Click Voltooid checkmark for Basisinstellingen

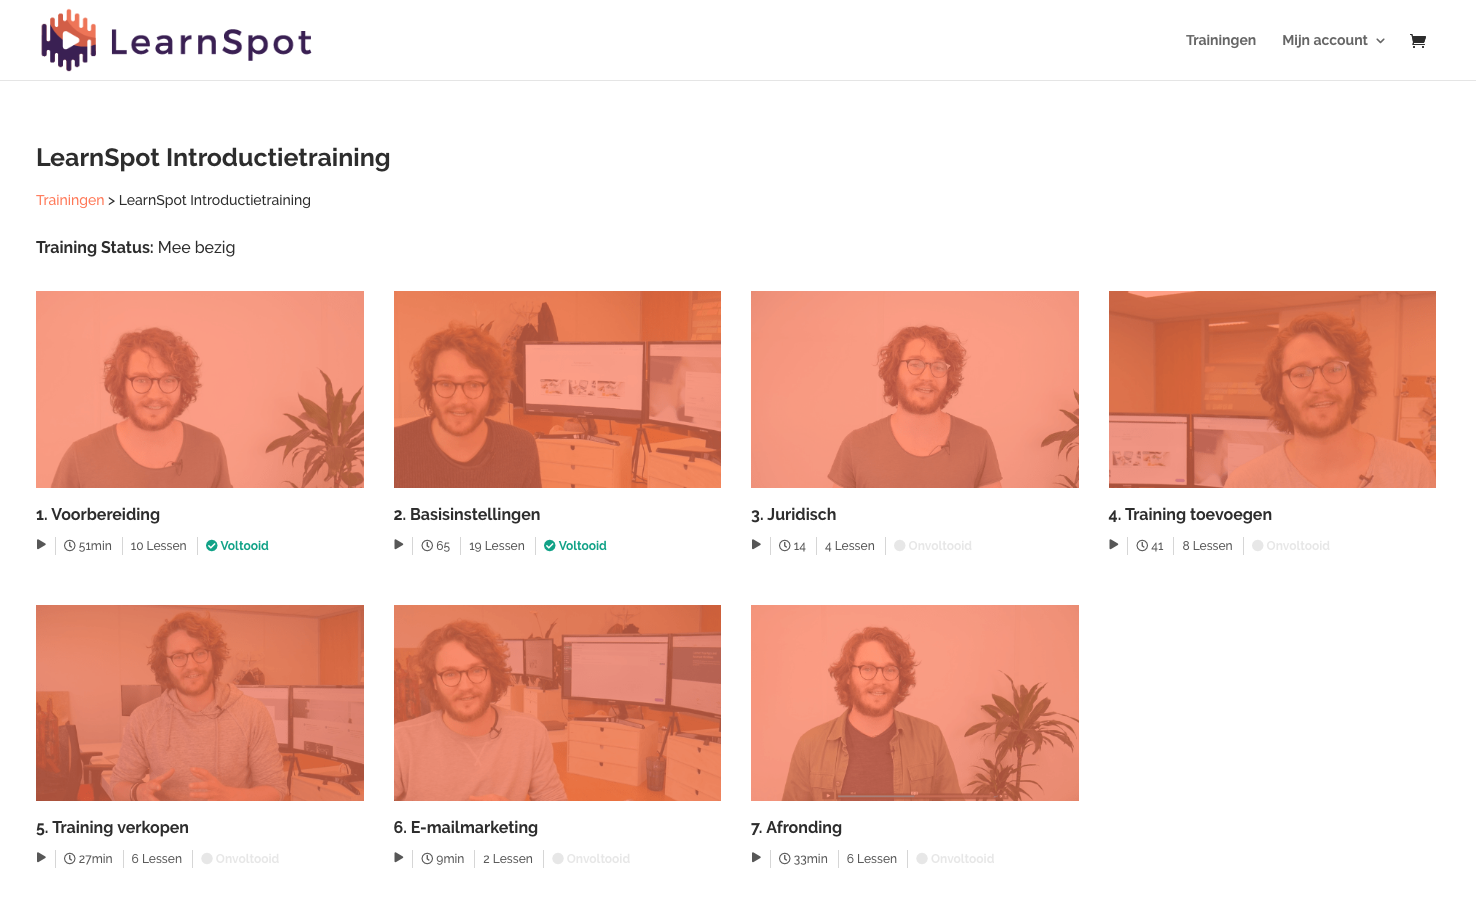(x=550, y=546)
